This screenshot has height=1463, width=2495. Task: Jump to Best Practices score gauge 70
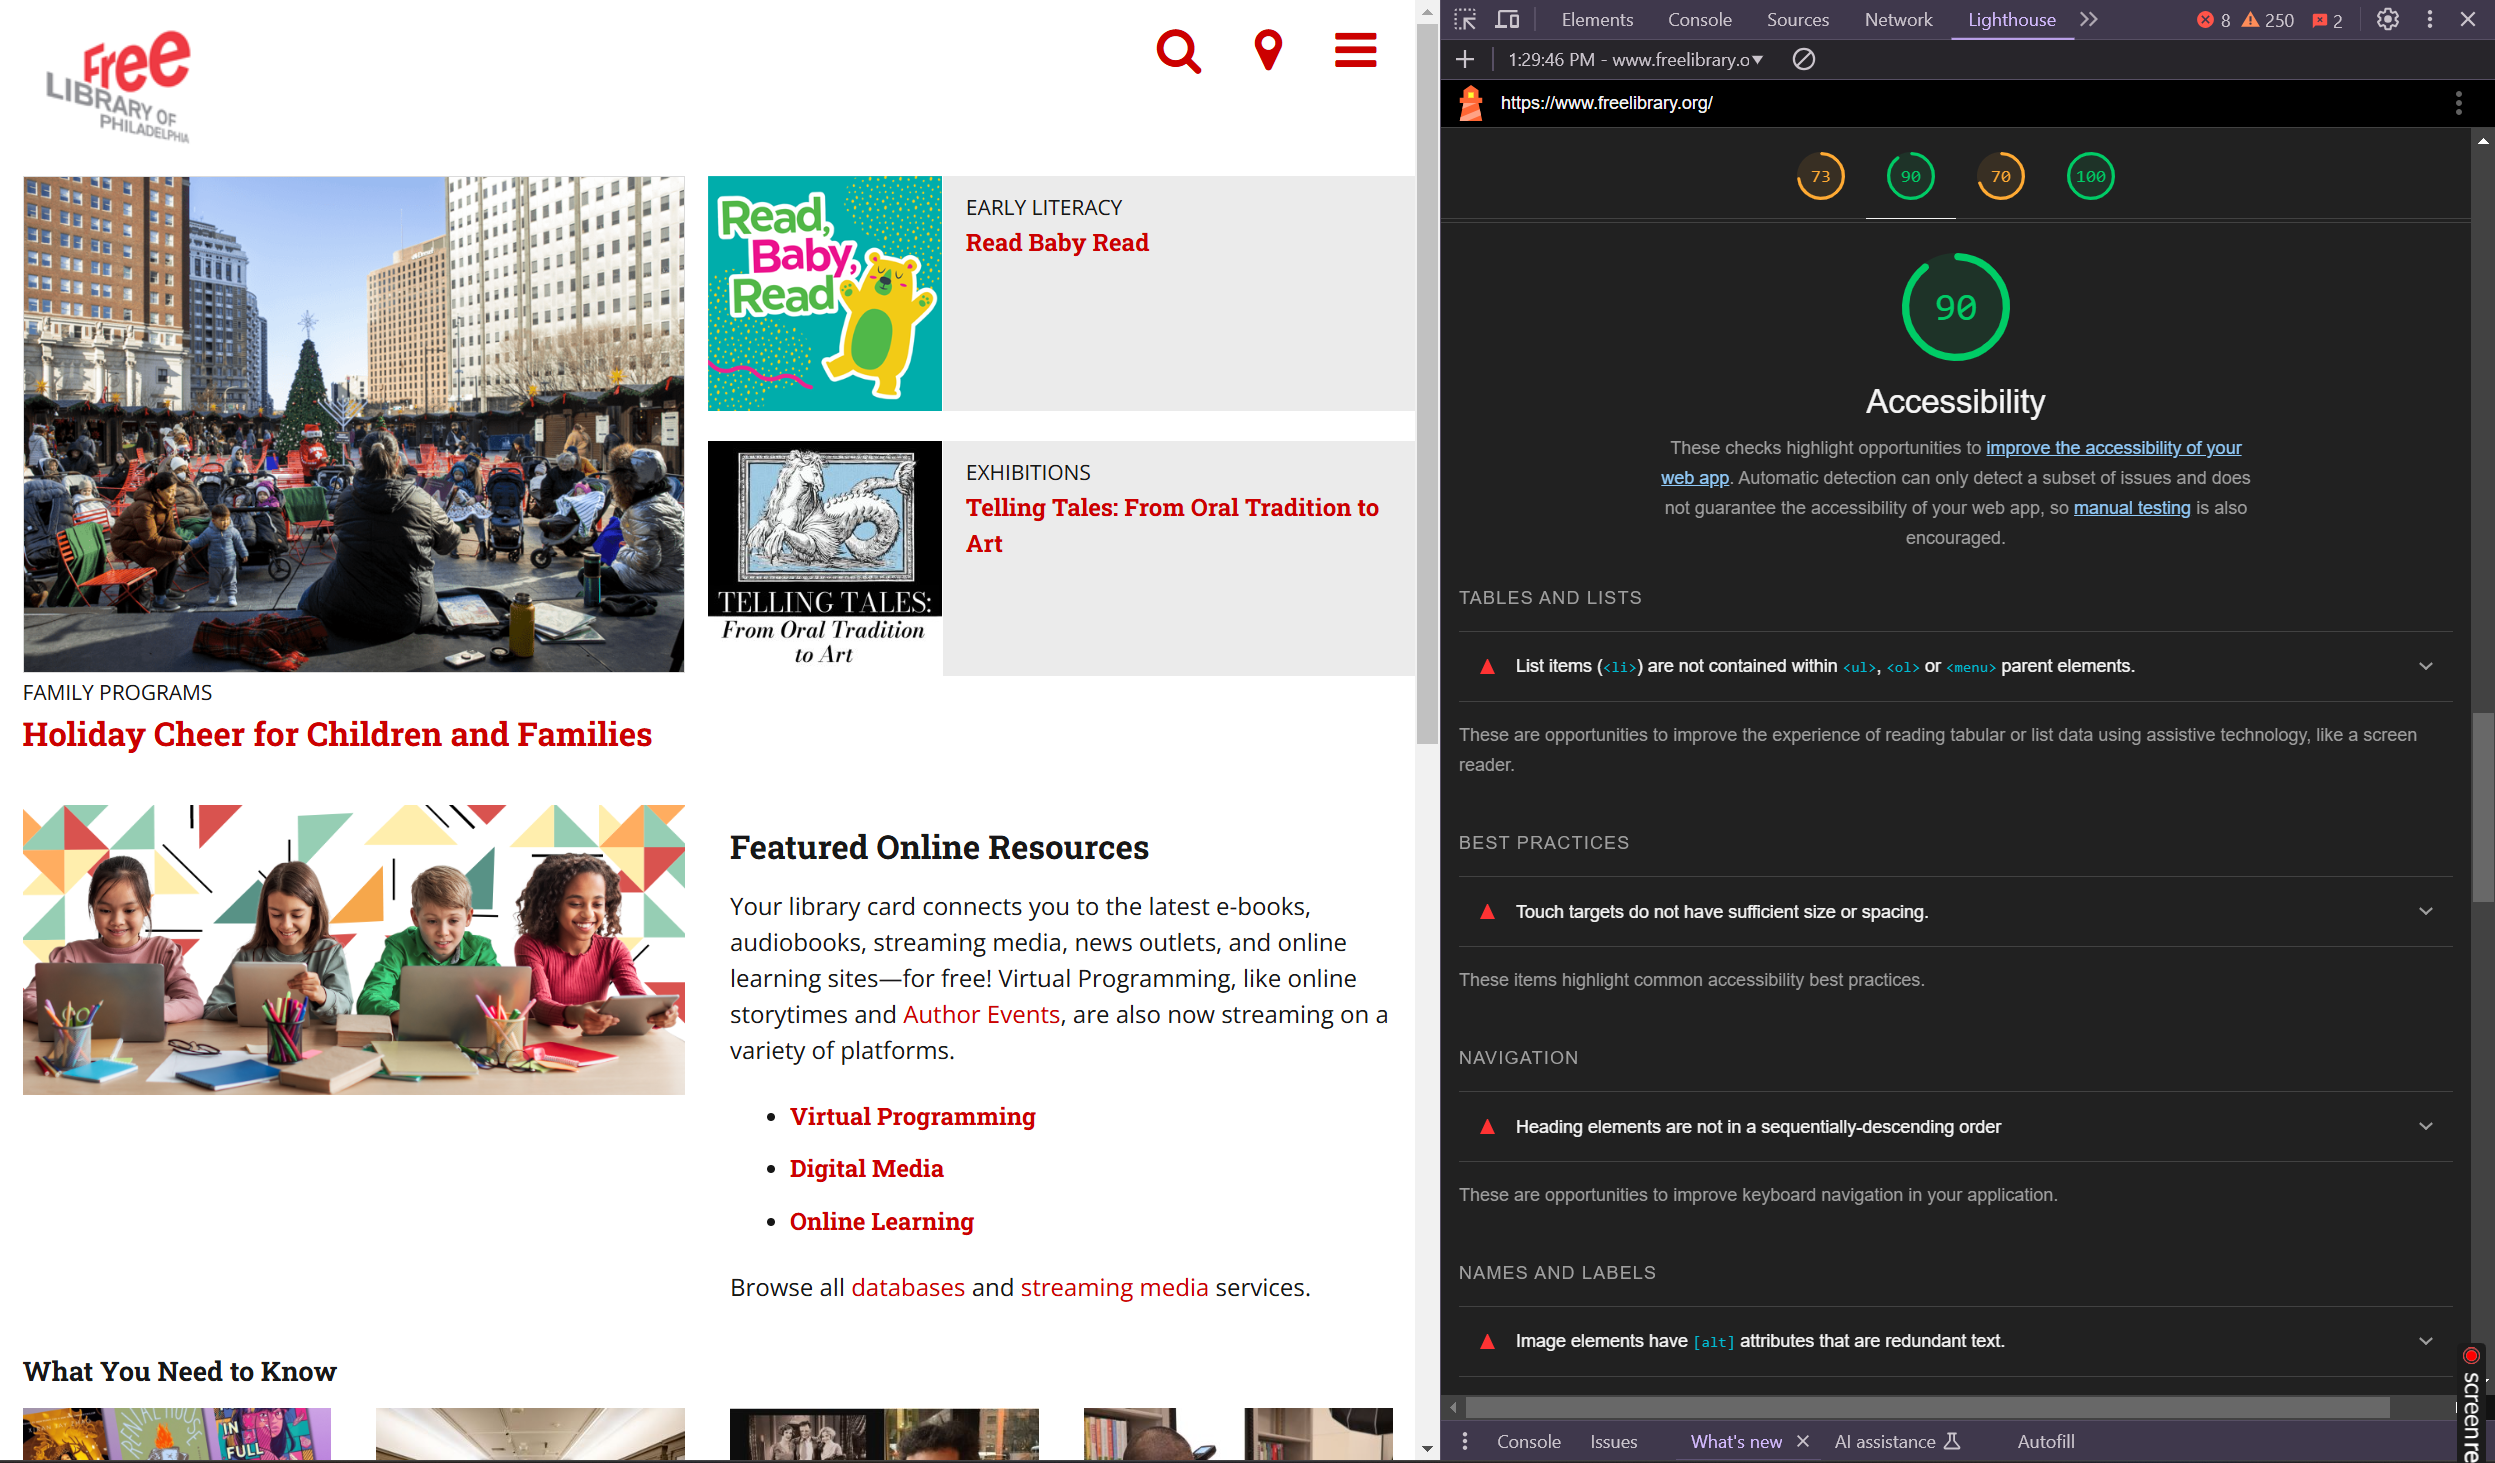tap(2000, 176)
